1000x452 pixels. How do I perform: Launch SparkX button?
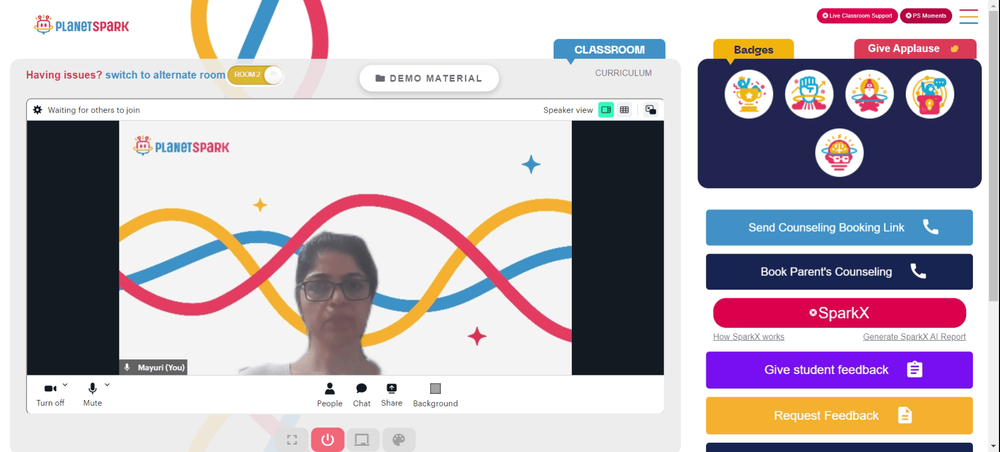point(839,313)
